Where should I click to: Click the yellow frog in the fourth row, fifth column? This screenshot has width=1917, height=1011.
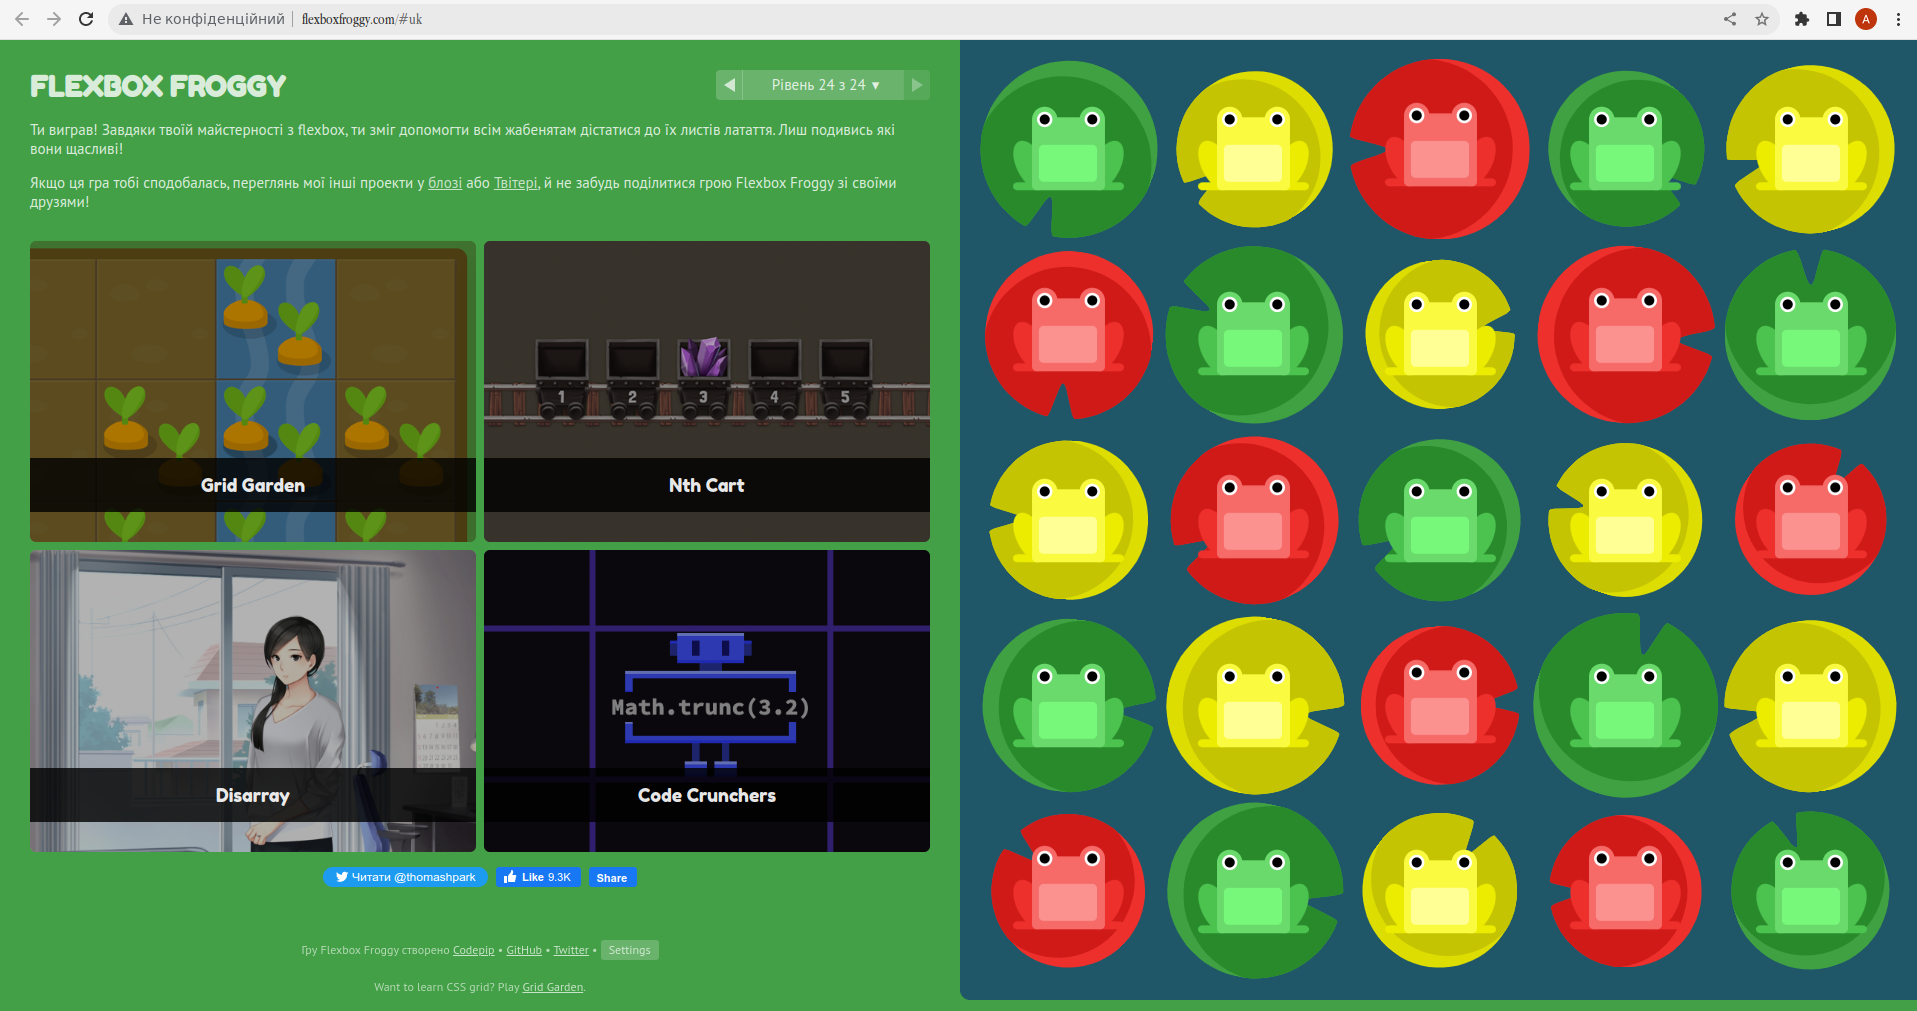point(1811,705)
